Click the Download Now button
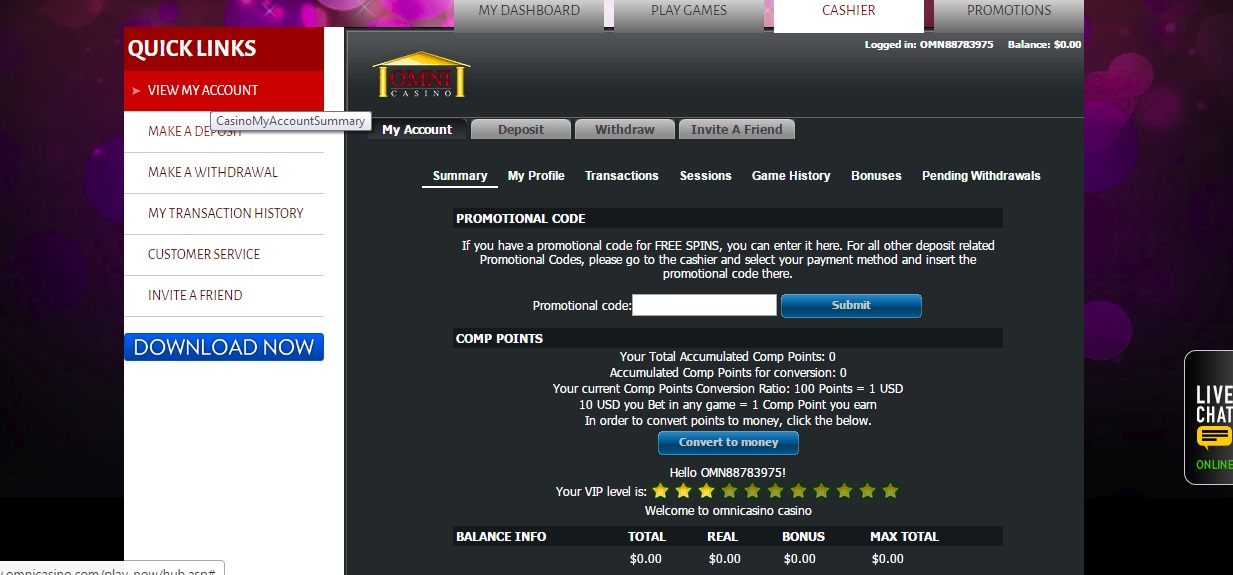 tap(224, 347)
